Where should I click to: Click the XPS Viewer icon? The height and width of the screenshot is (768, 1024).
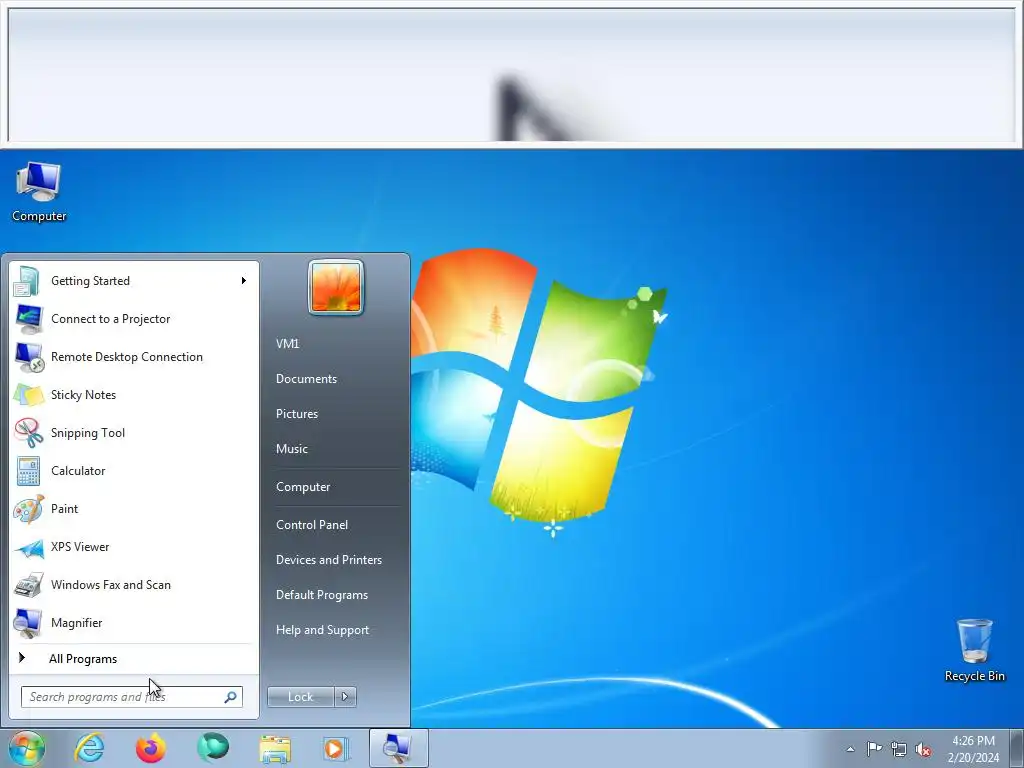tap(28, 547)
